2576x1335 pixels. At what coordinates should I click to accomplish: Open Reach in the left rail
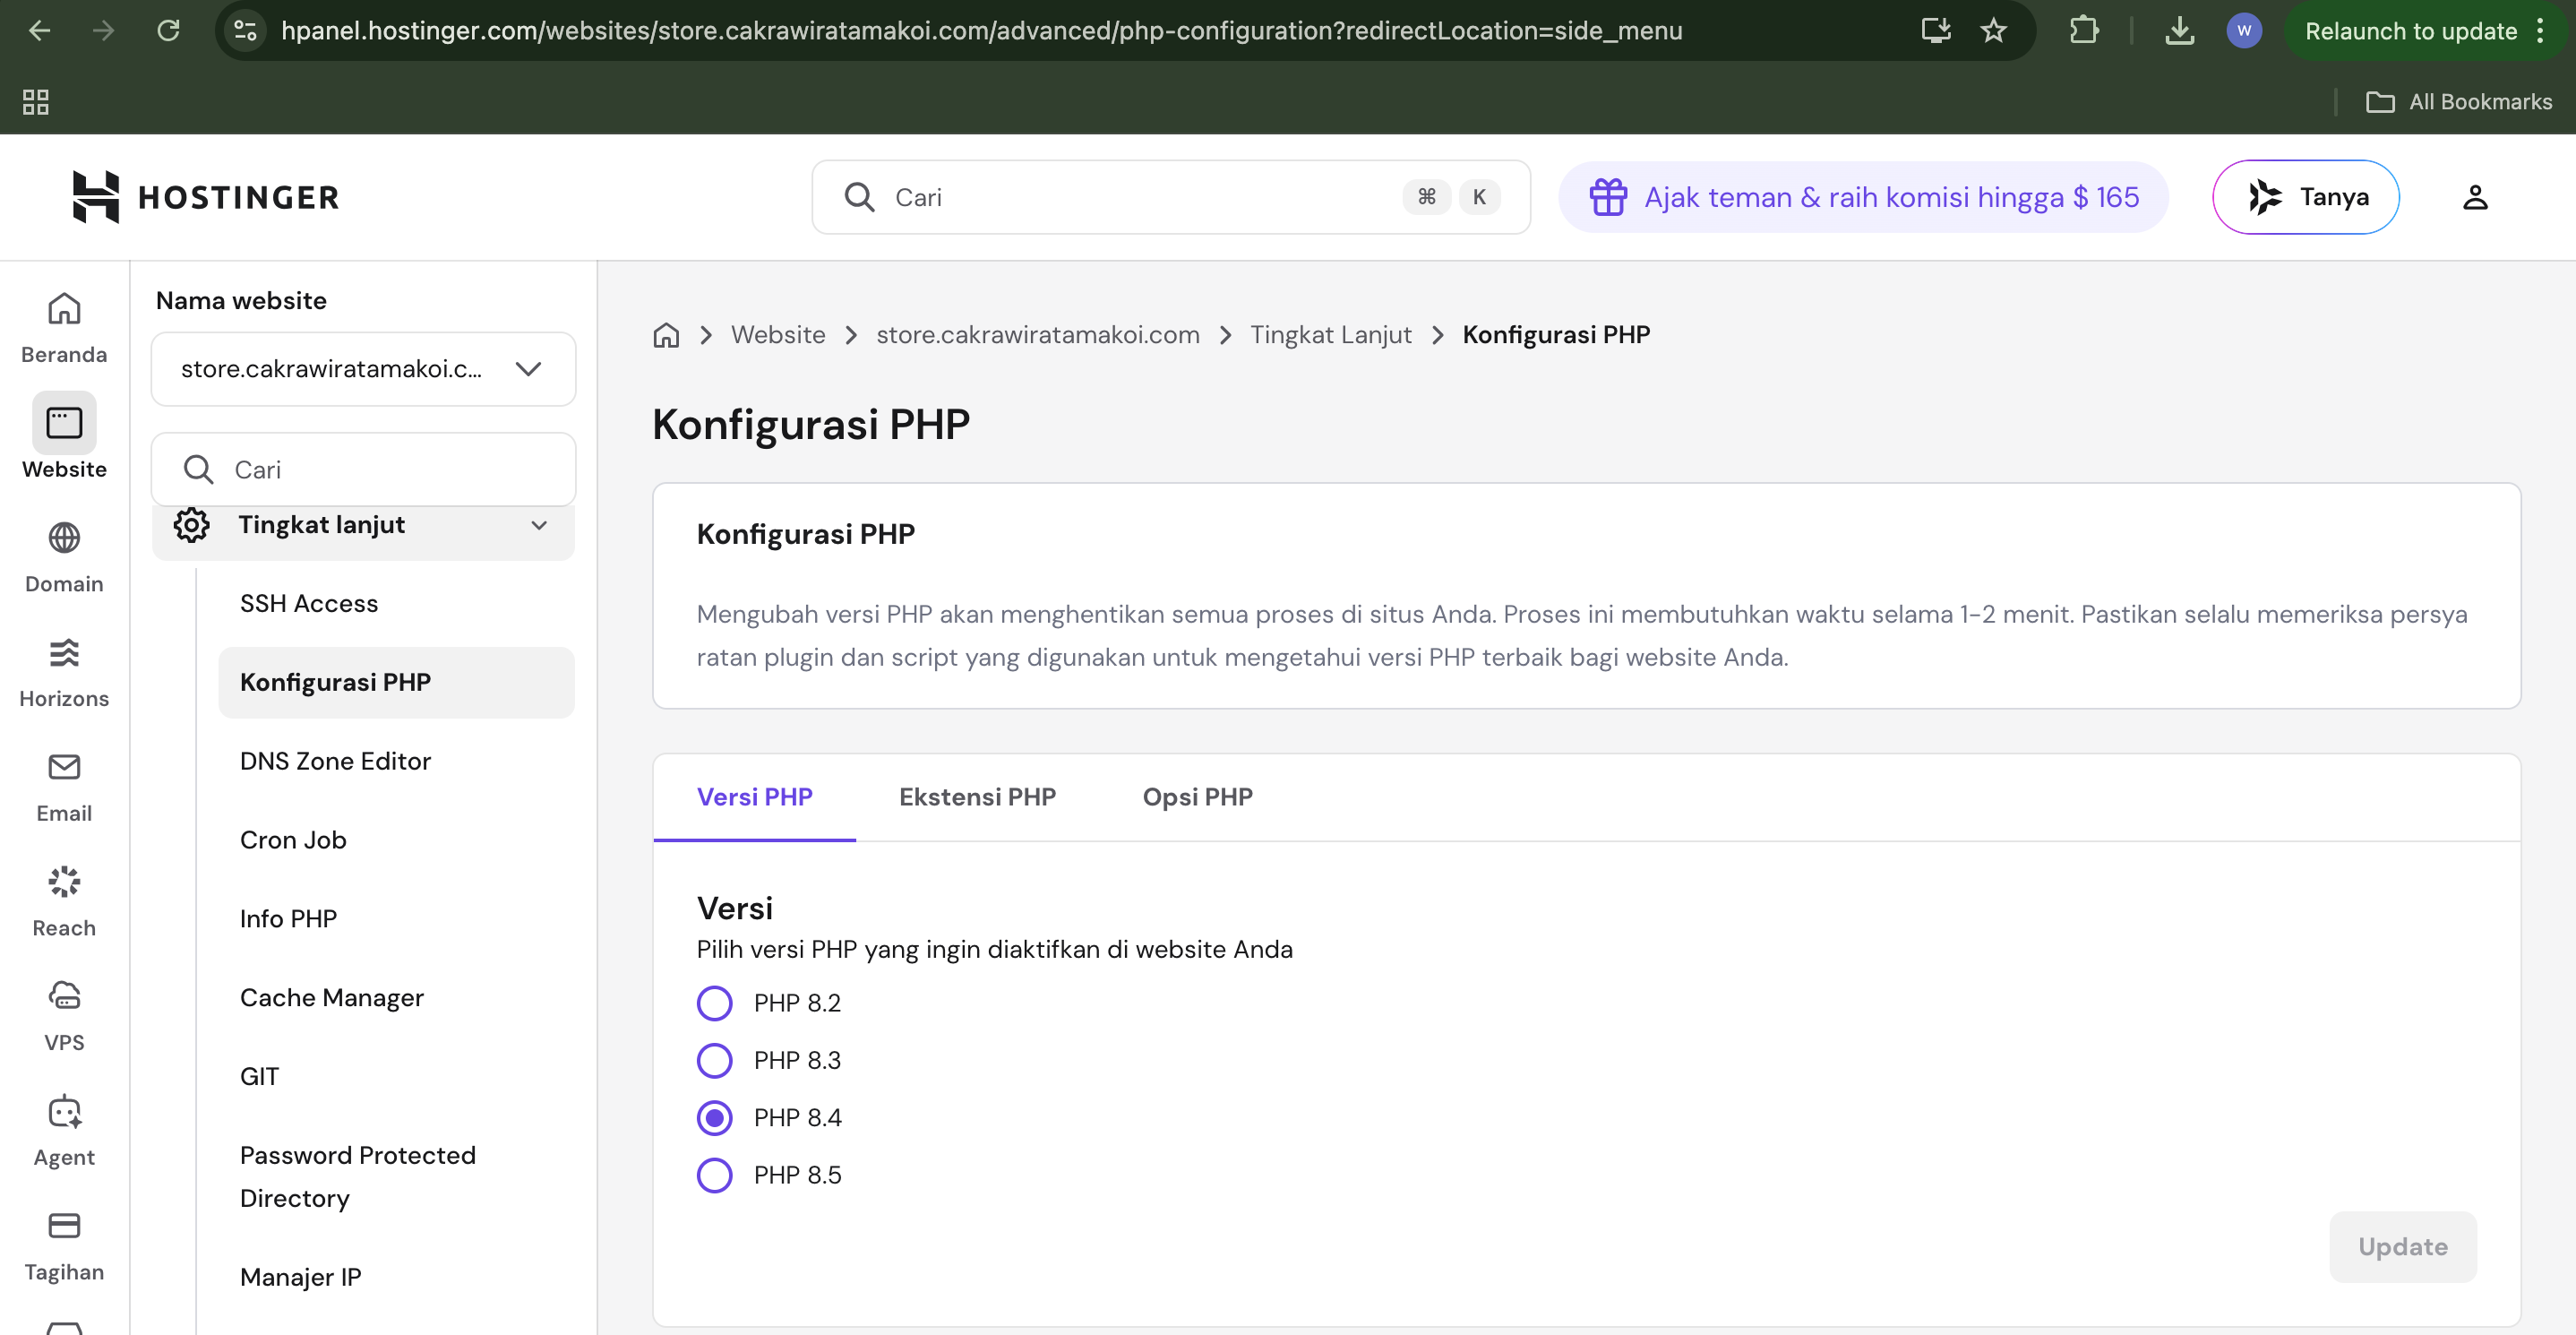coord(64,902)
